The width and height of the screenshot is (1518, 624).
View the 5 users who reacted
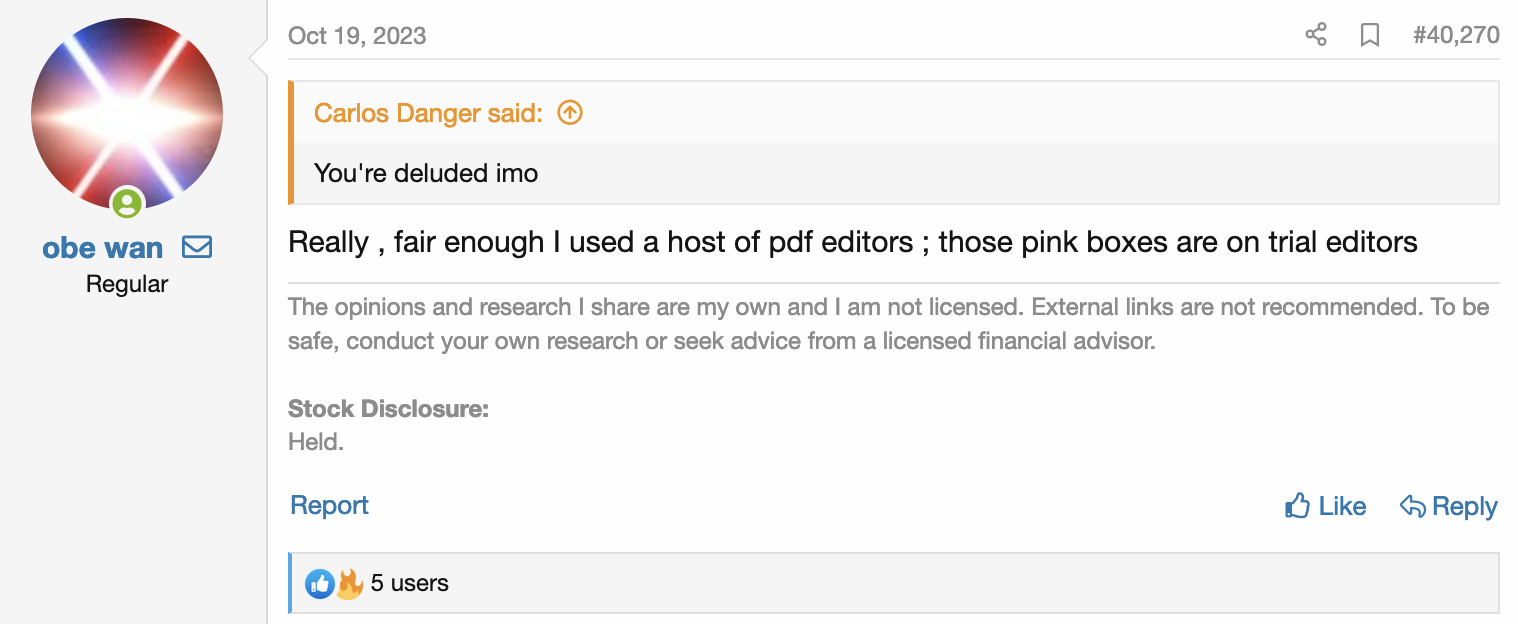[x=409, y=583]
